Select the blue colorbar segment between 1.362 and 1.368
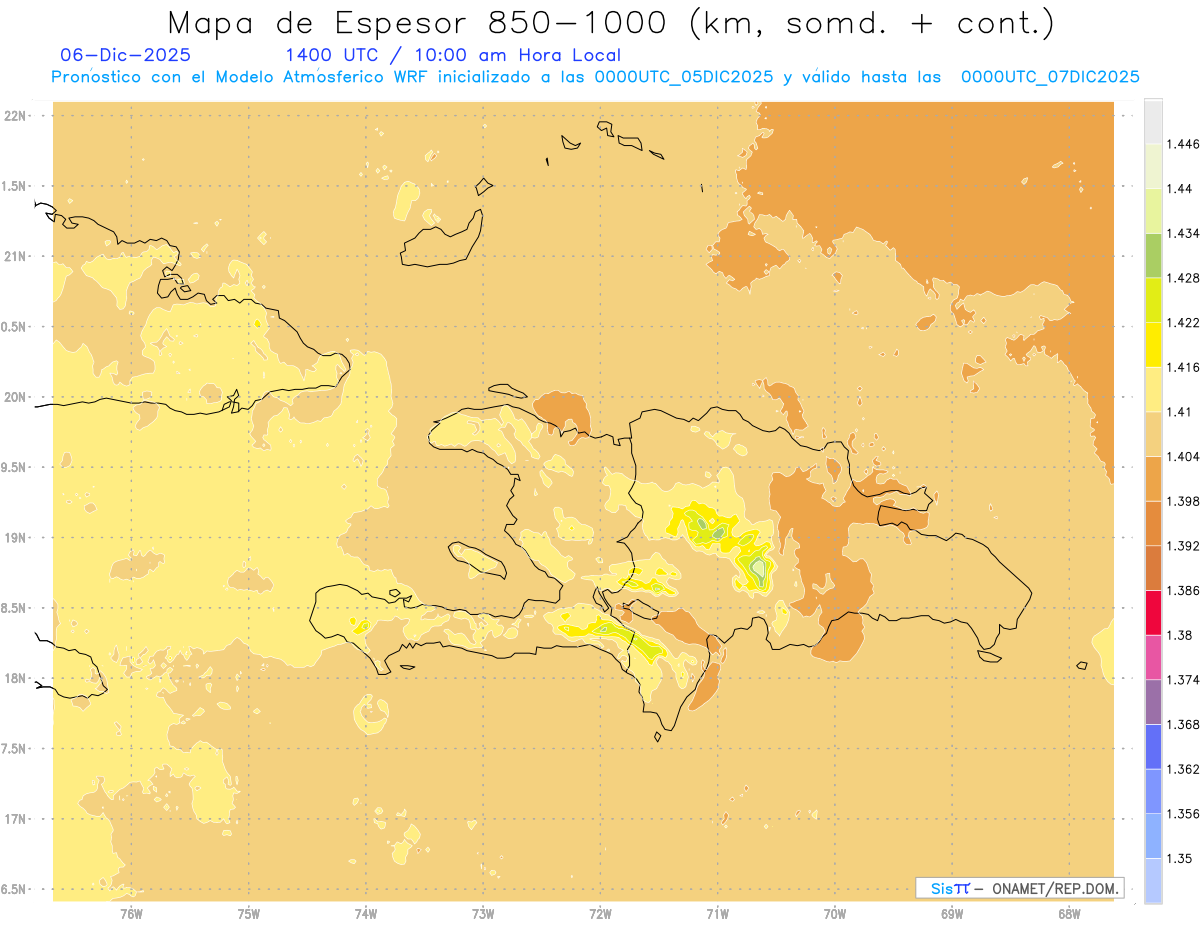The height and width of the screenshot is (927, 1200). point(1153,746)
